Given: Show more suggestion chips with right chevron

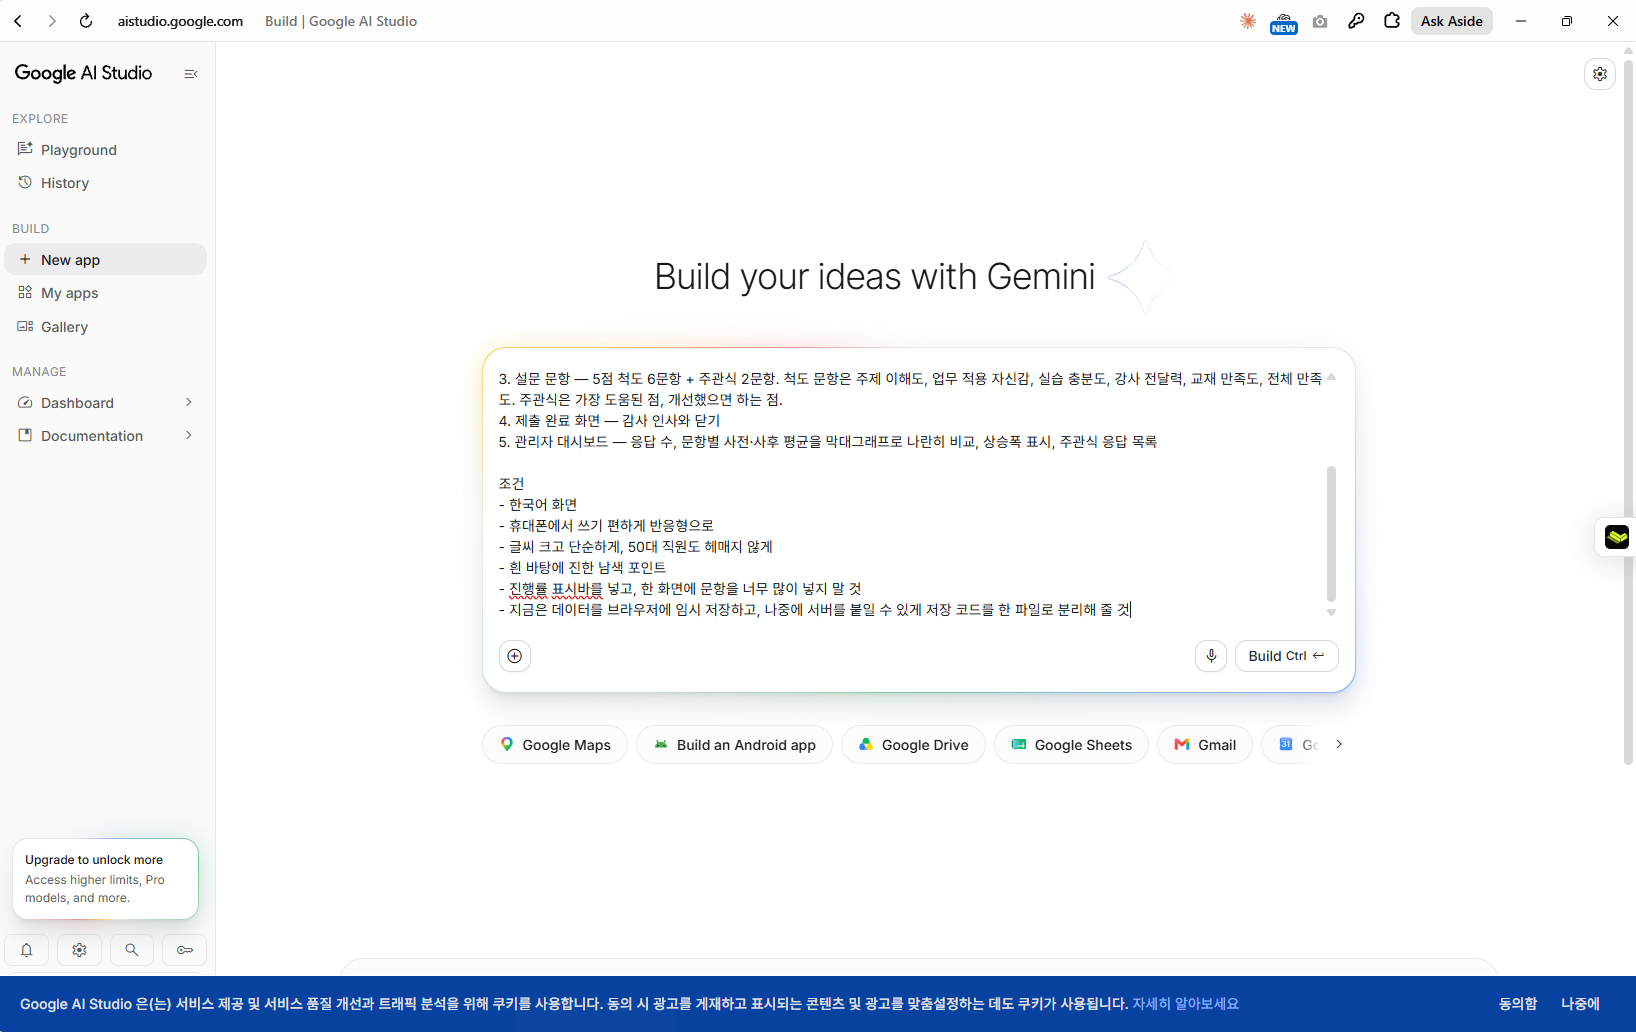Looking at the screenshot, I should click(1339, 744).
